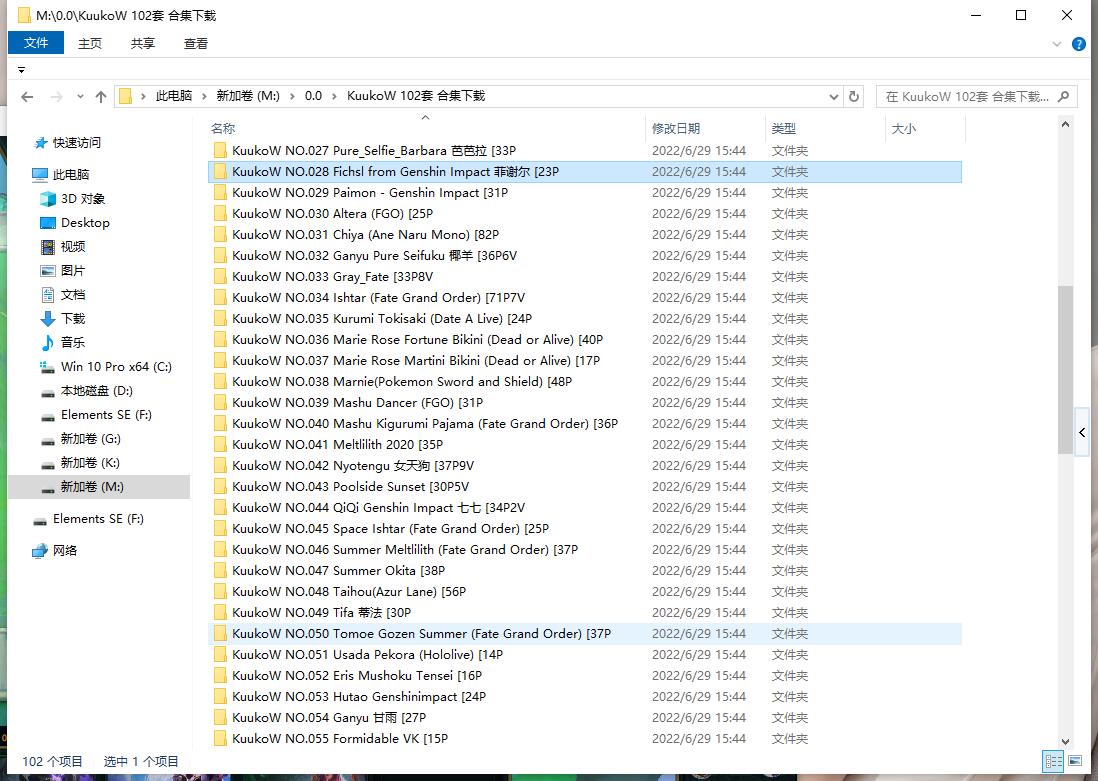Click the search magnifier icon

[1063, 97]
